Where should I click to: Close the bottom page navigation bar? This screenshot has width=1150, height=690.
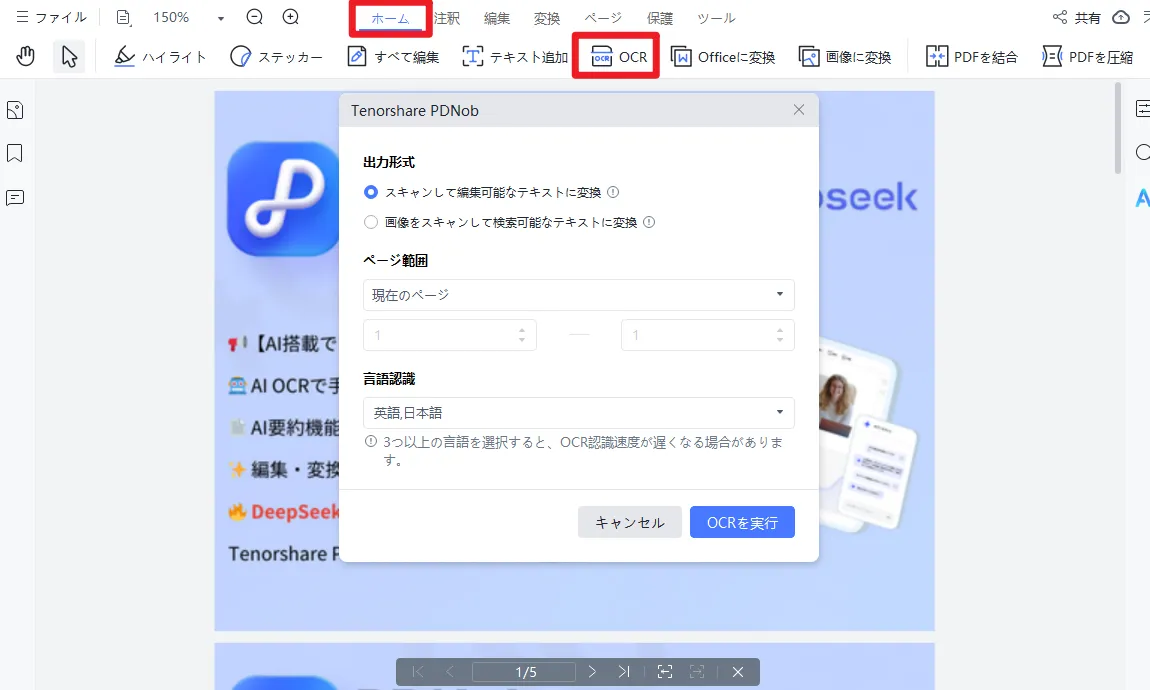[738, 672]
